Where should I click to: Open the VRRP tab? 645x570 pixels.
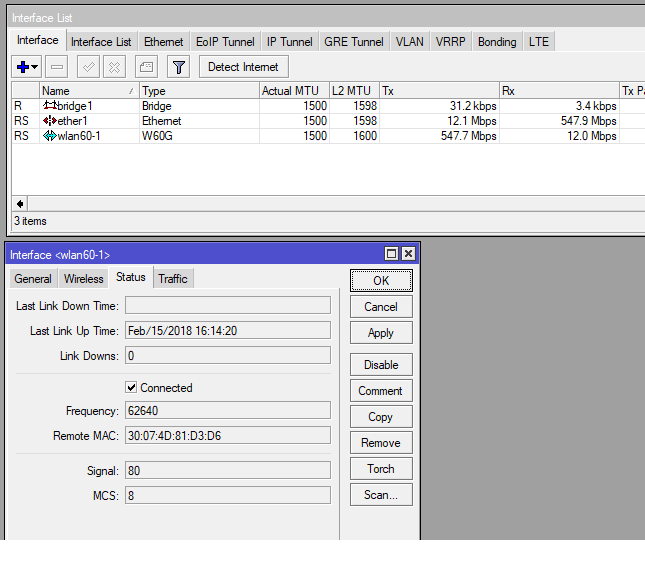[451, 42]
